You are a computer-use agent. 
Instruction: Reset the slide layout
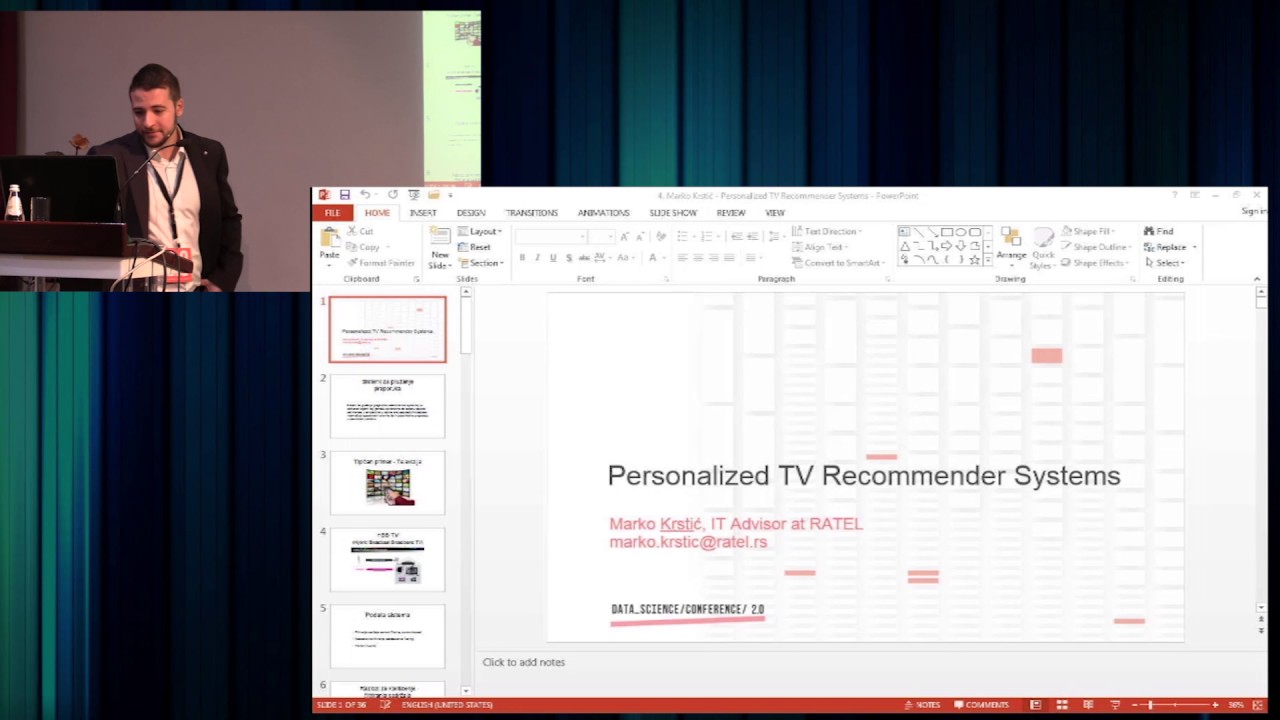(474, 247)
